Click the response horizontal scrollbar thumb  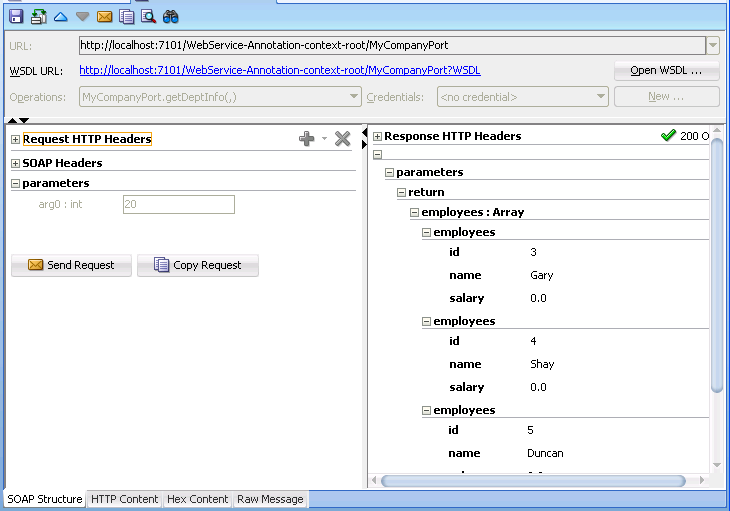click(x=533, y=481)
